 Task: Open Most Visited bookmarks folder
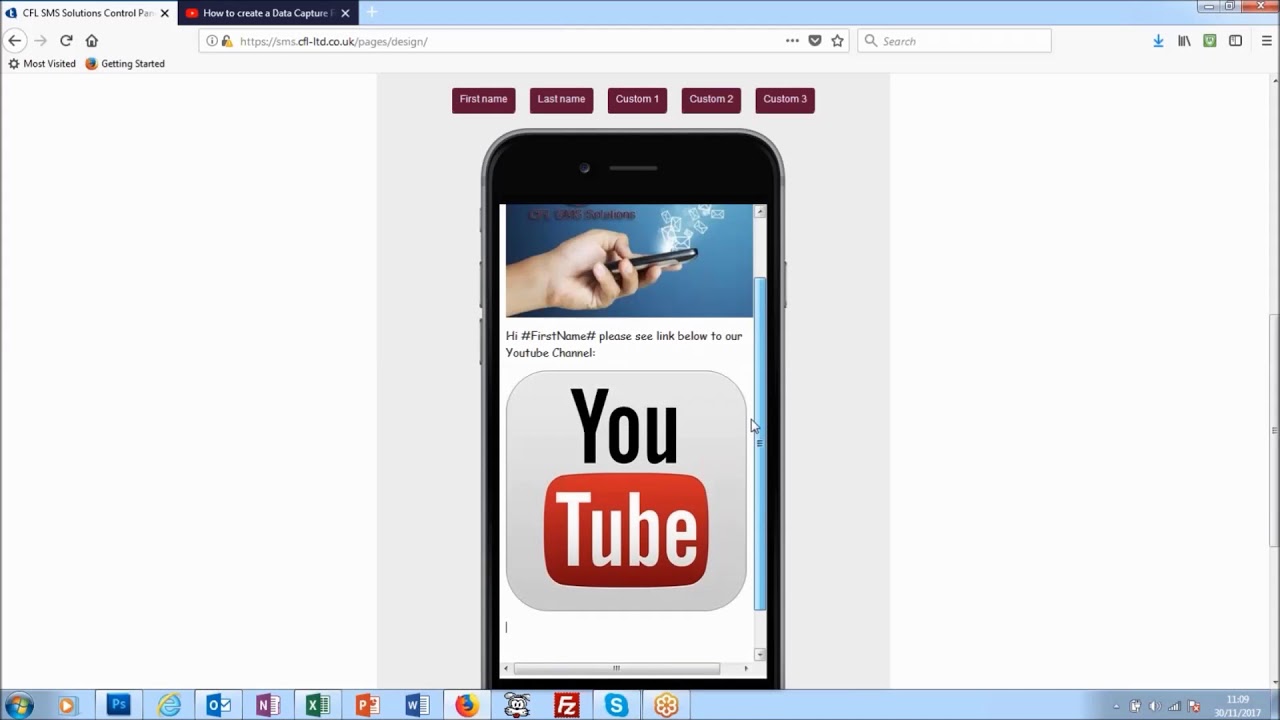coord(42,64)
